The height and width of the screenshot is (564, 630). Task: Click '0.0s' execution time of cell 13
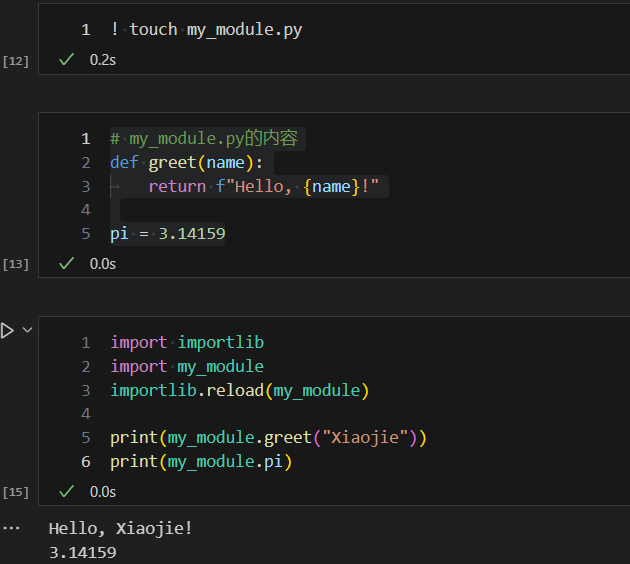[103, 264]
